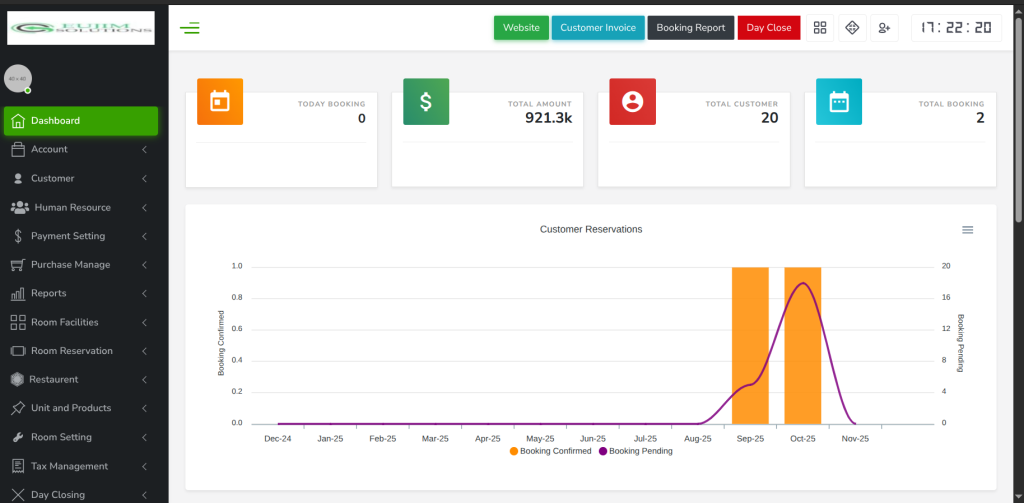
Task: Click the green dollar Total Amount icon
Action: pos(426,101)
